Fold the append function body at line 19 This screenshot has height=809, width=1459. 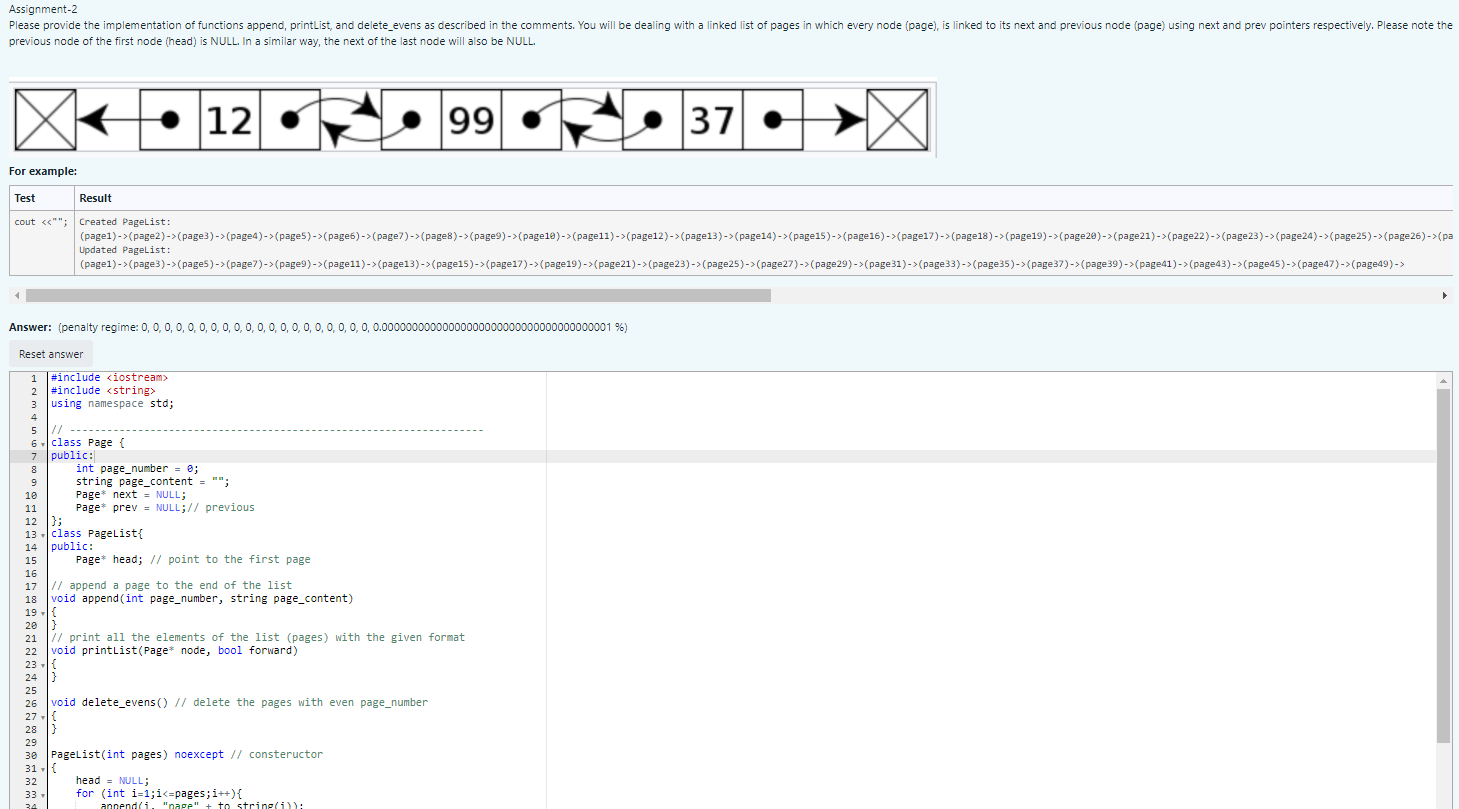42,613
